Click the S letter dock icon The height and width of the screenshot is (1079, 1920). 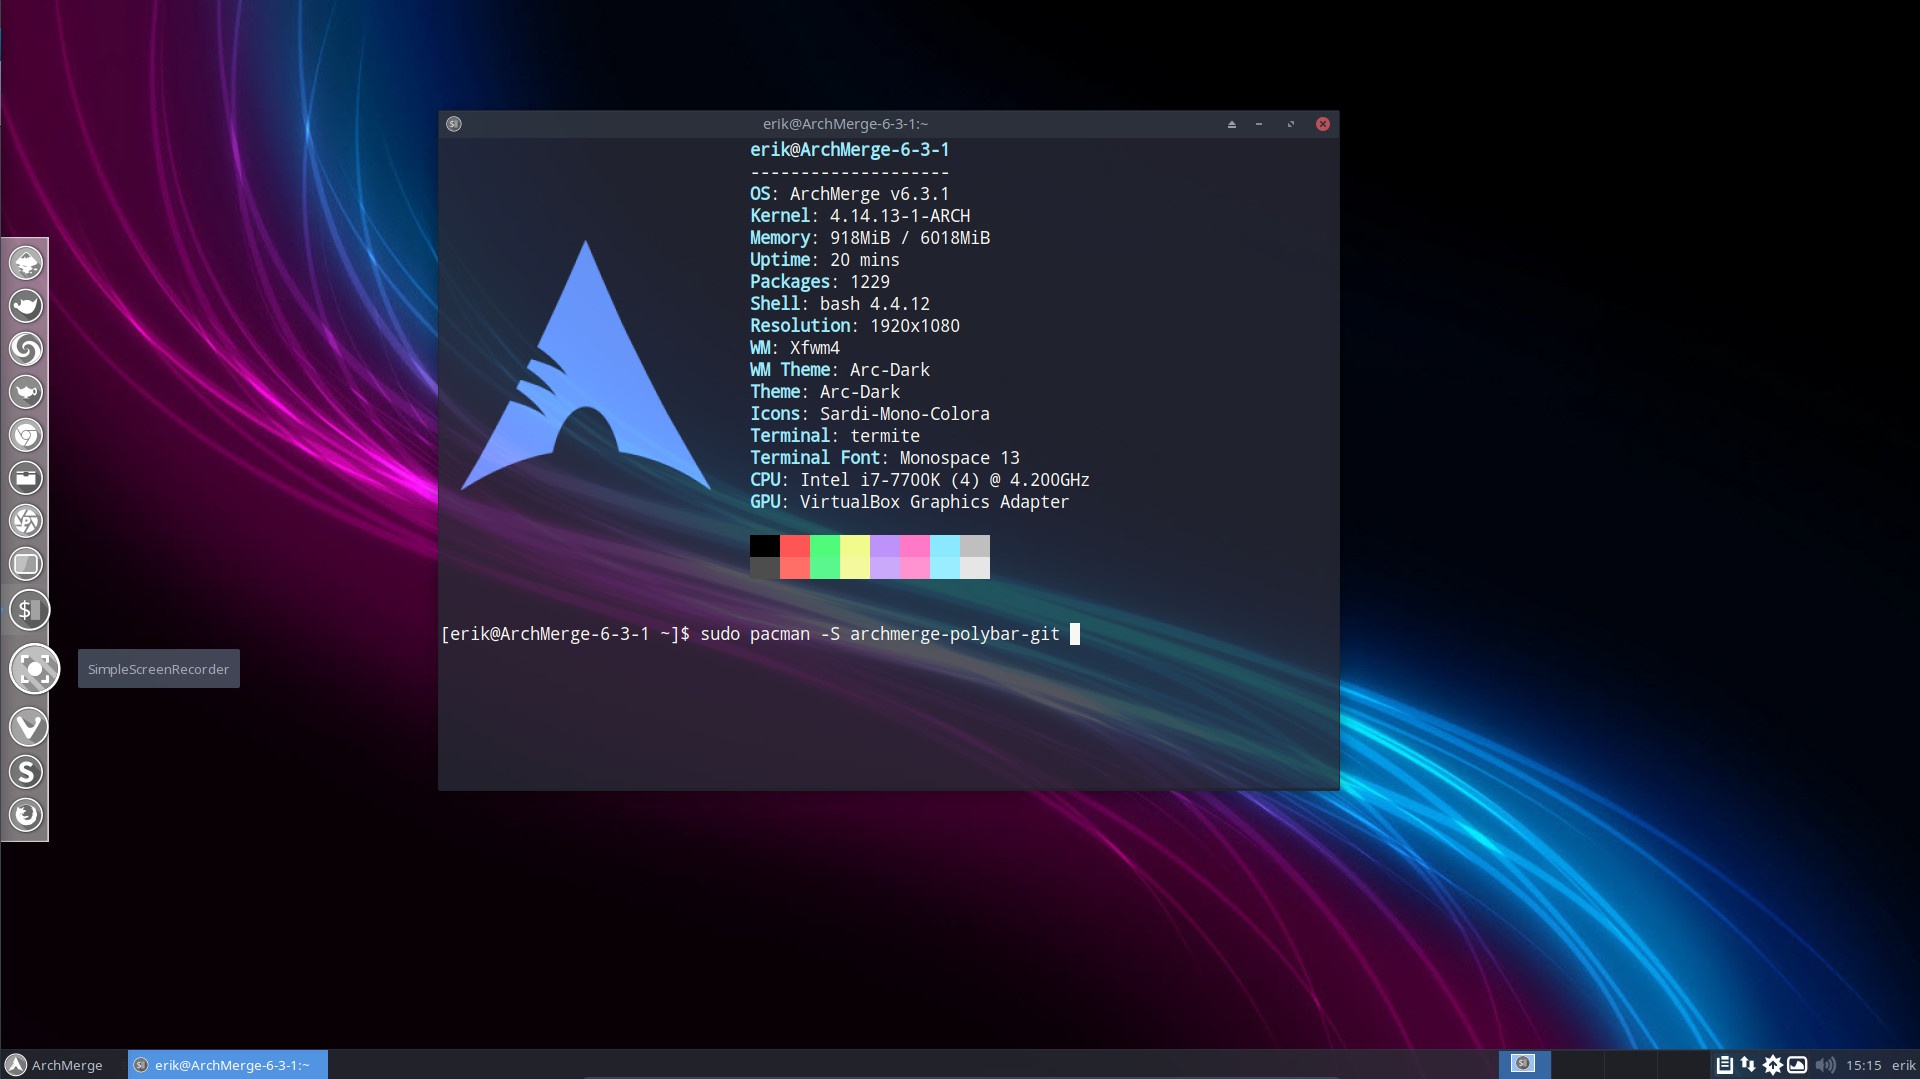point(26,772)
